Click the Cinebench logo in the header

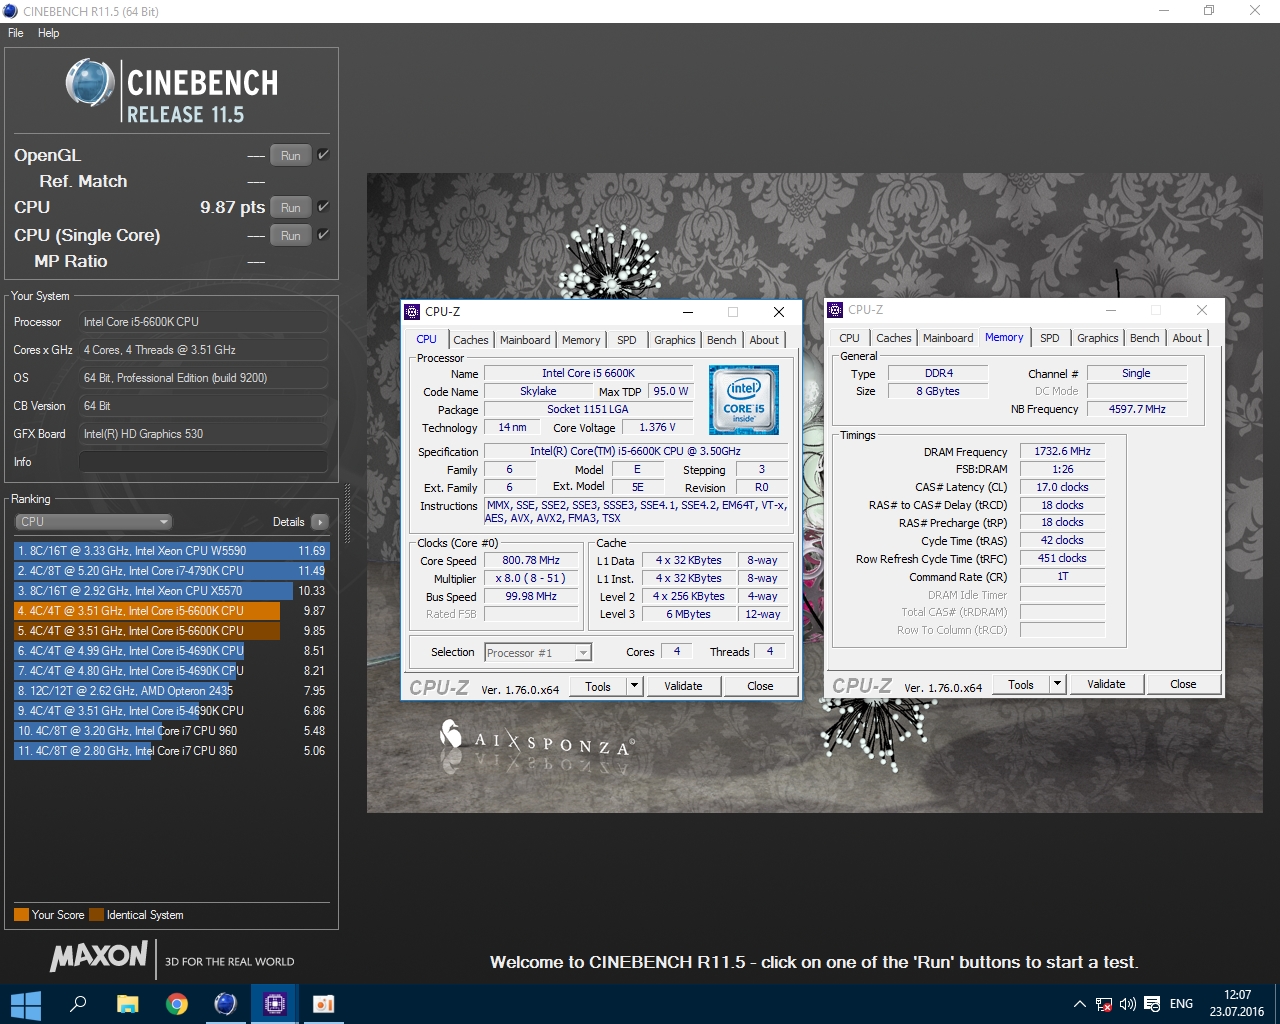click(x=173, y=91)
